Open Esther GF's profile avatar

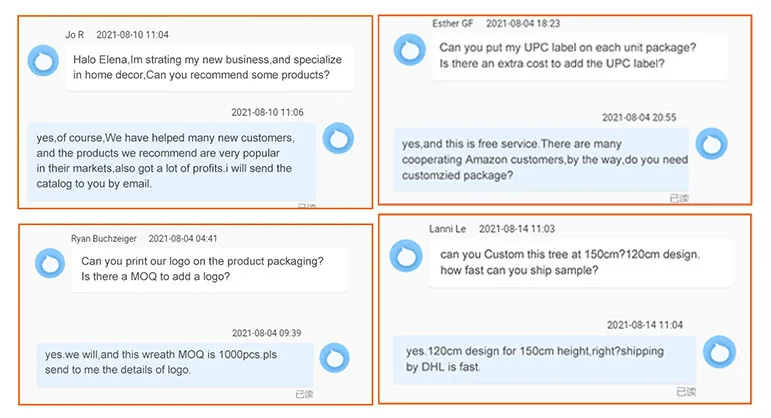(410, 49)
